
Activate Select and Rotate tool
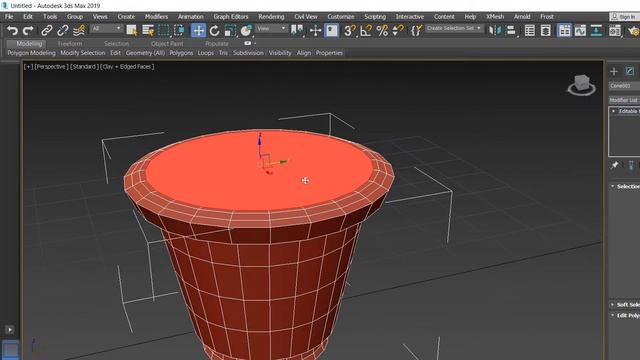214,31
